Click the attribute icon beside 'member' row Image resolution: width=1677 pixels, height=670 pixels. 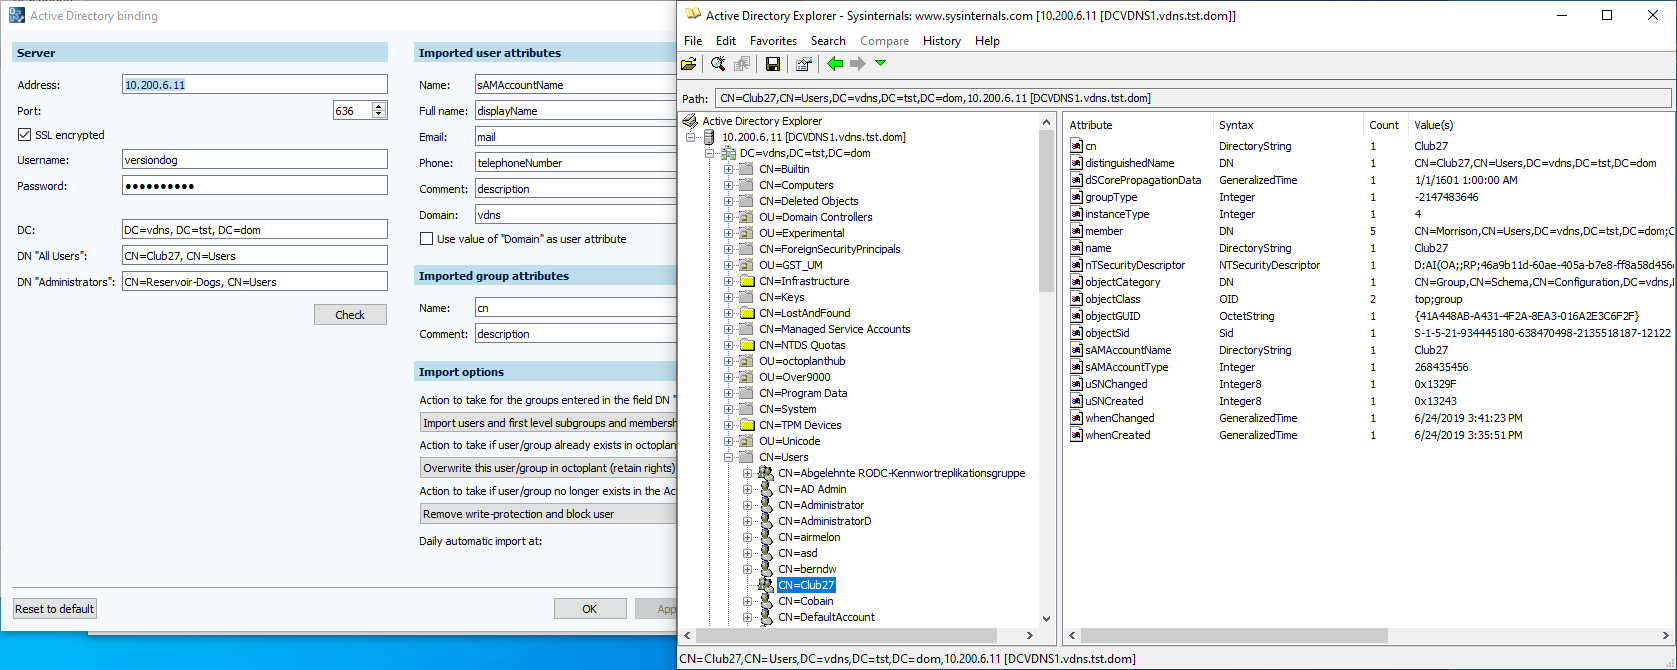1077,231
